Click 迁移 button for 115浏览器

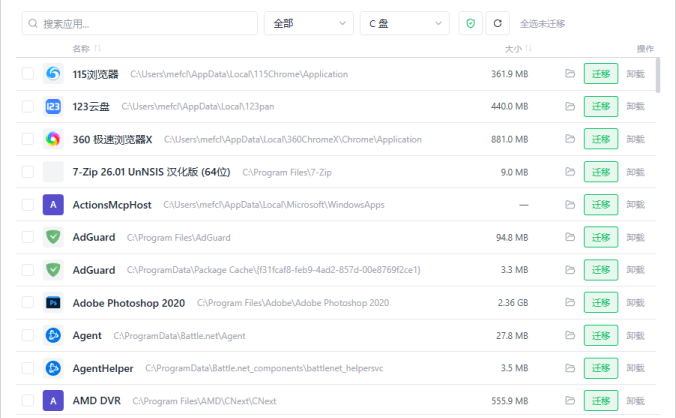pos(601,74)
